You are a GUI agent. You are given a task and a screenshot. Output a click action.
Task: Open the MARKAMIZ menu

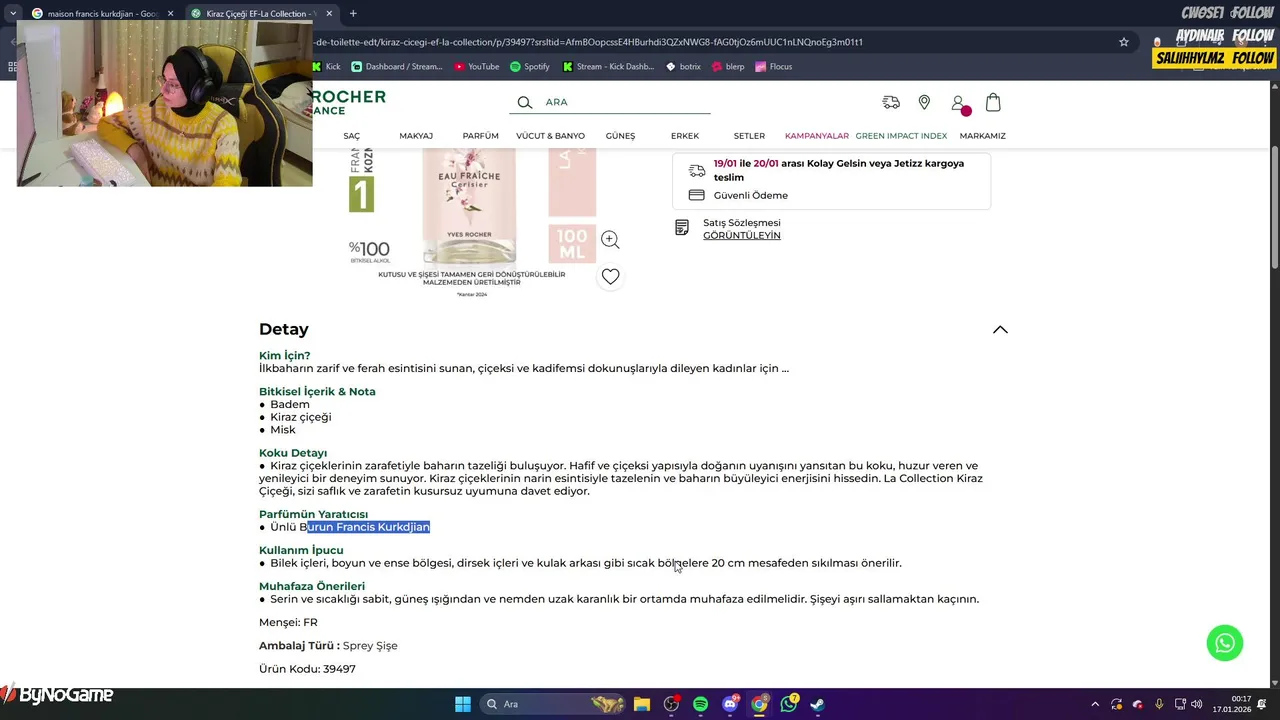[982, 136]
